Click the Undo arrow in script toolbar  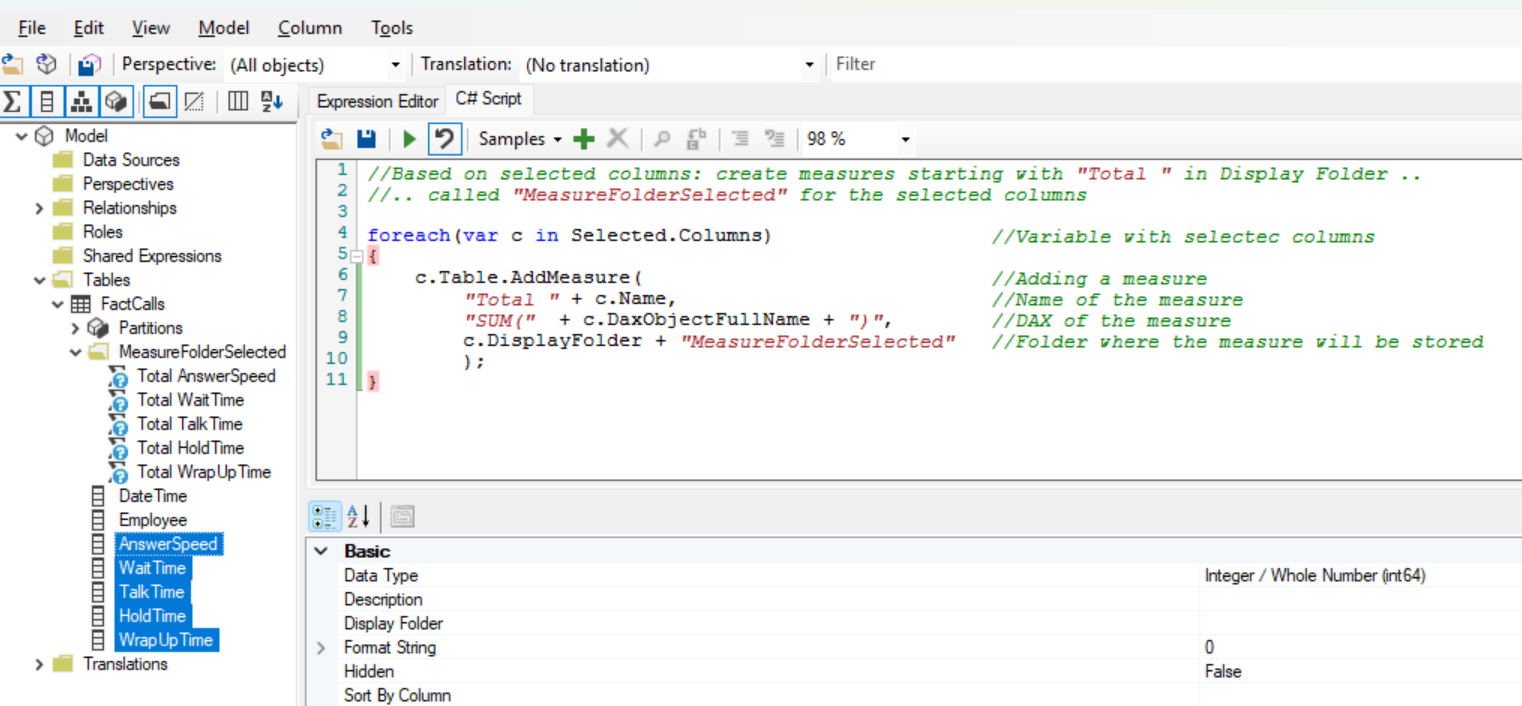[444, 139]
